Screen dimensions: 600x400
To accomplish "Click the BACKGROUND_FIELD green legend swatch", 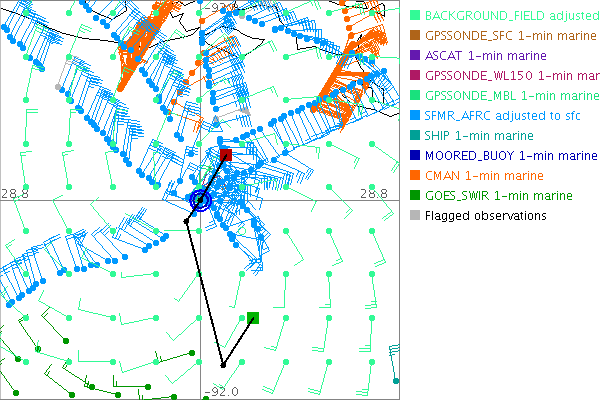I will point(415,17).
